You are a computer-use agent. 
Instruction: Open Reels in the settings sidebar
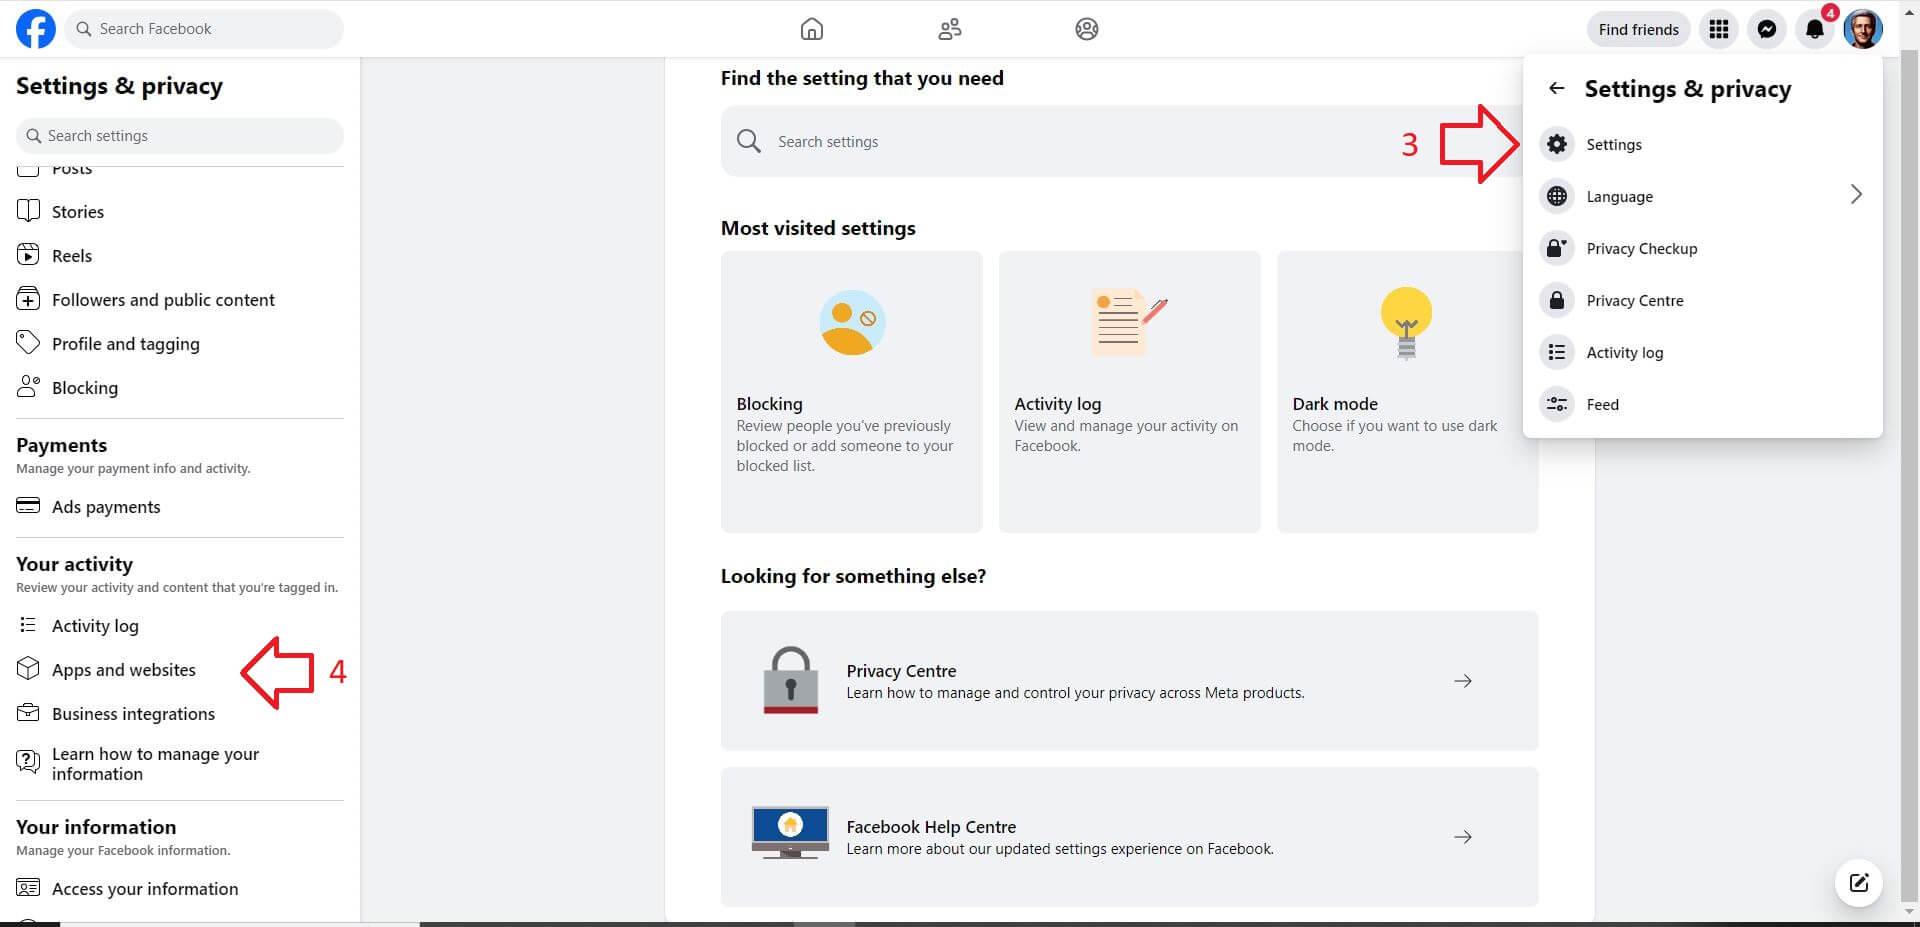coord(180,256)
